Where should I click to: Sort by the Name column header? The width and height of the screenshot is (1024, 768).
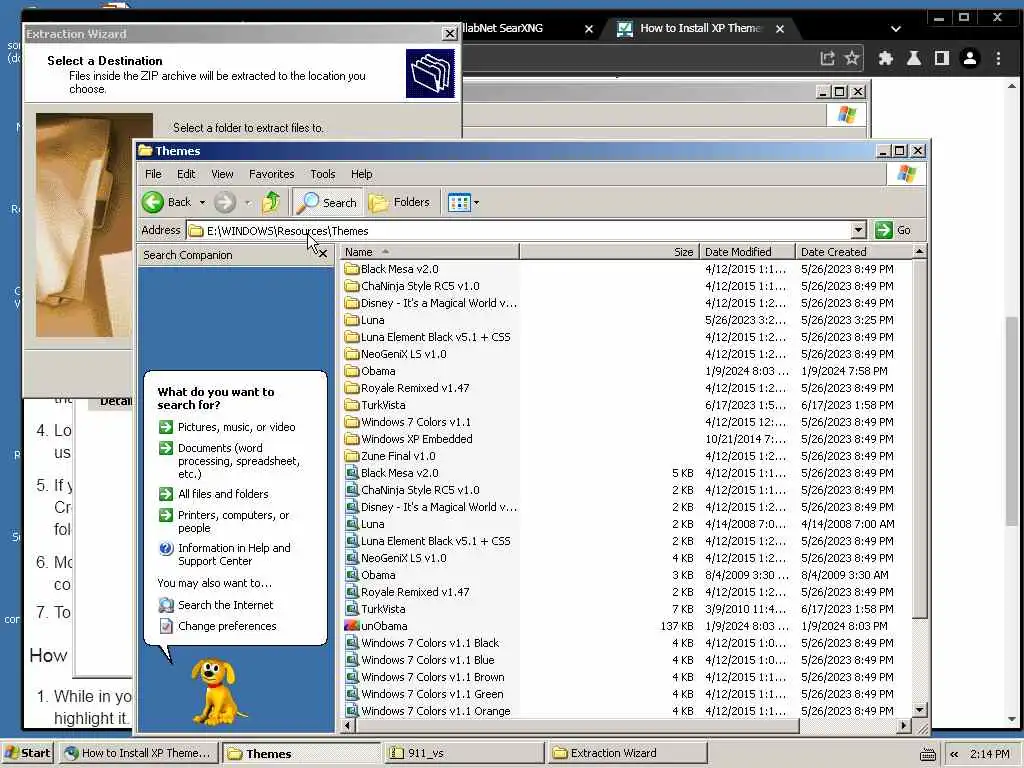(430, 251)
